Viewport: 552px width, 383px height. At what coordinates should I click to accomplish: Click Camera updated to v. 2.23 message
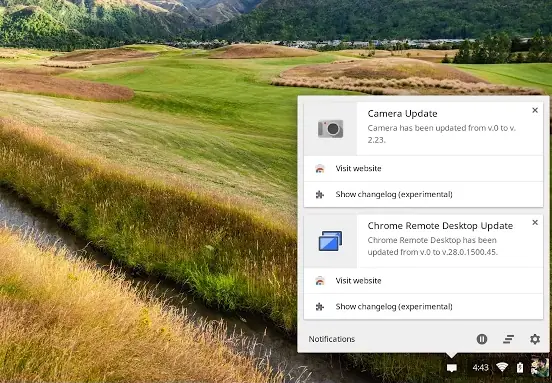point(441,134)
